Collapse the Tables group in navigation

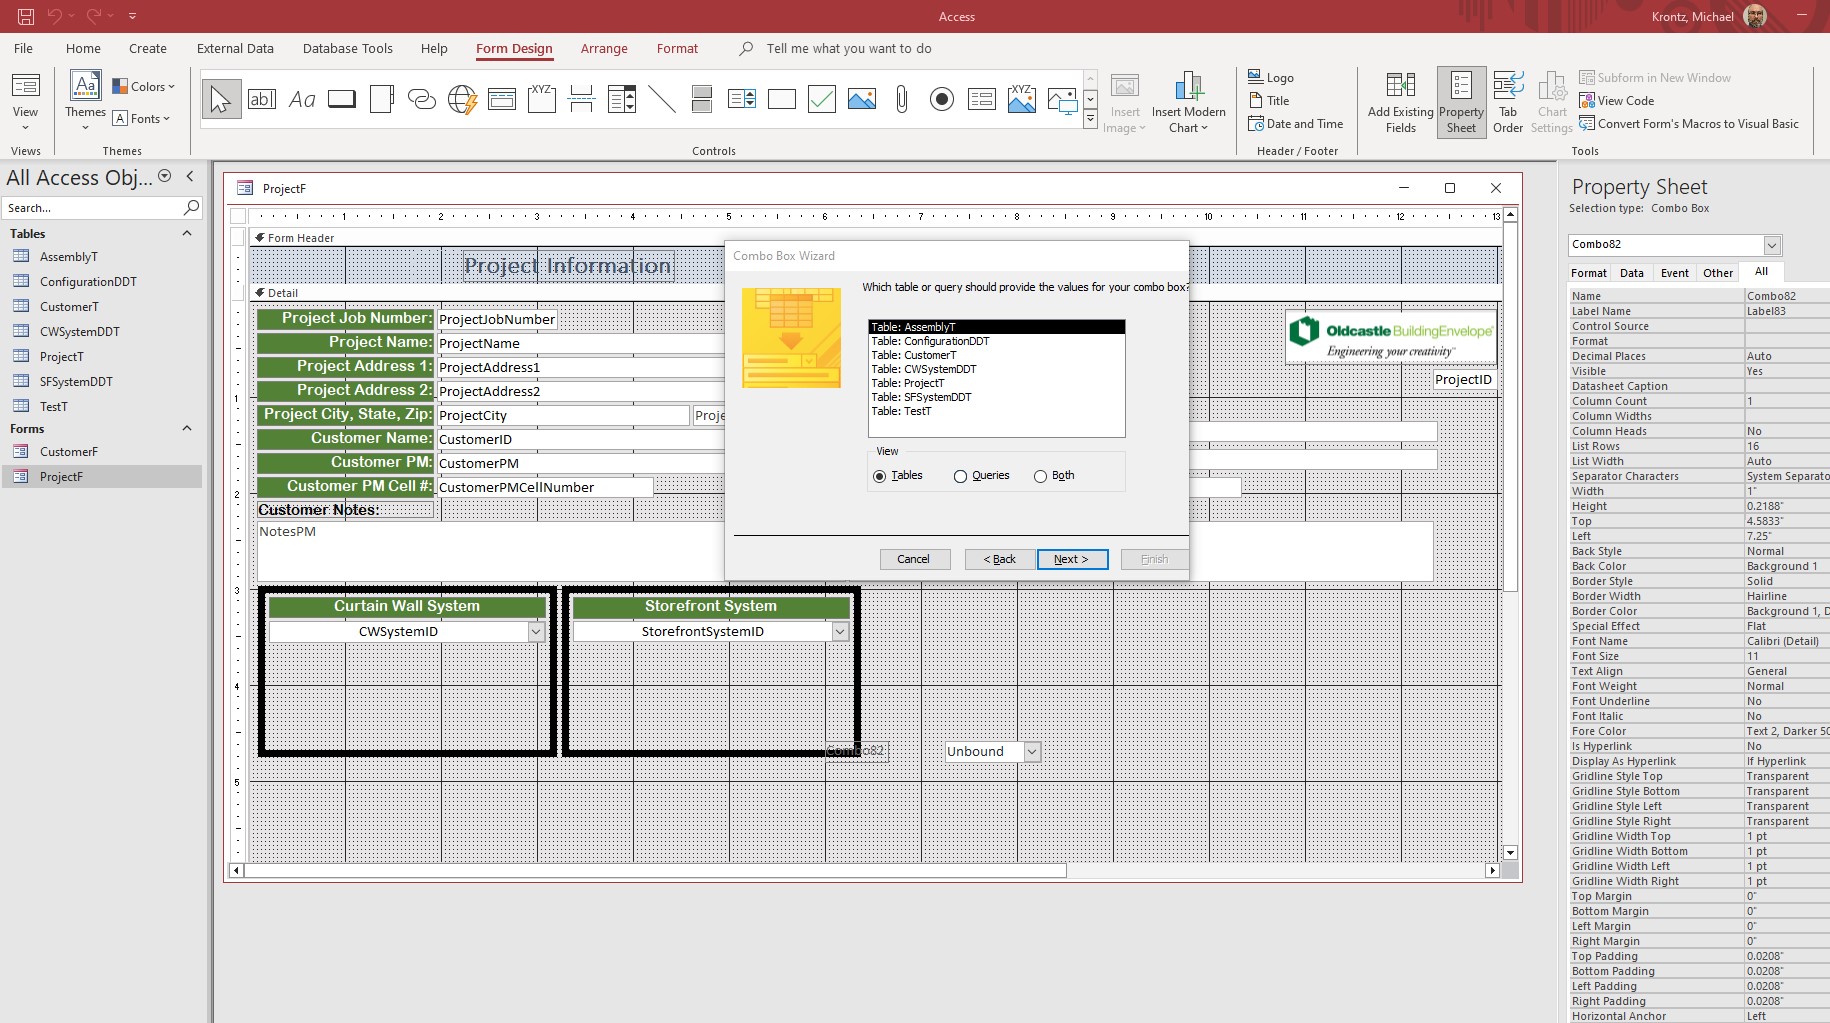(186, 233)
